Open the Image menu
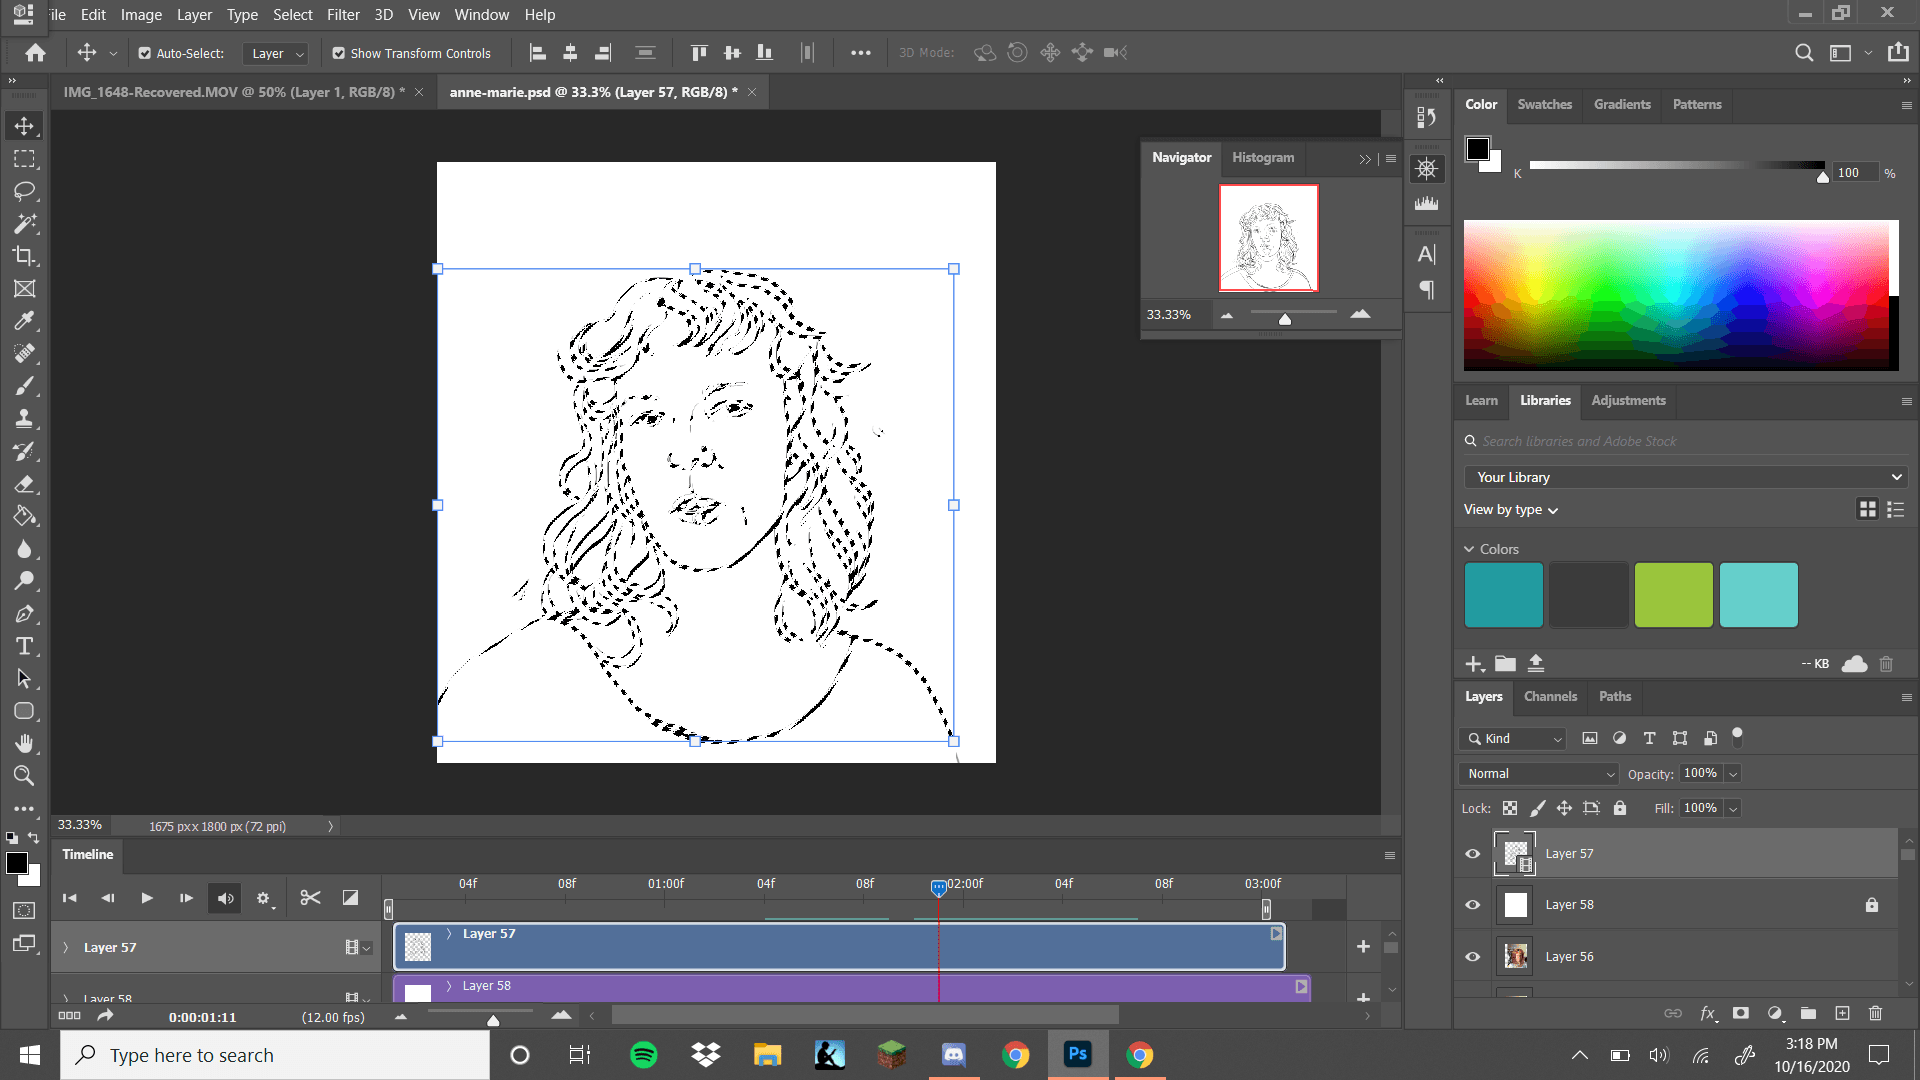Image resolution: width=1920 pixels, height=1080 pixels. 141,14
